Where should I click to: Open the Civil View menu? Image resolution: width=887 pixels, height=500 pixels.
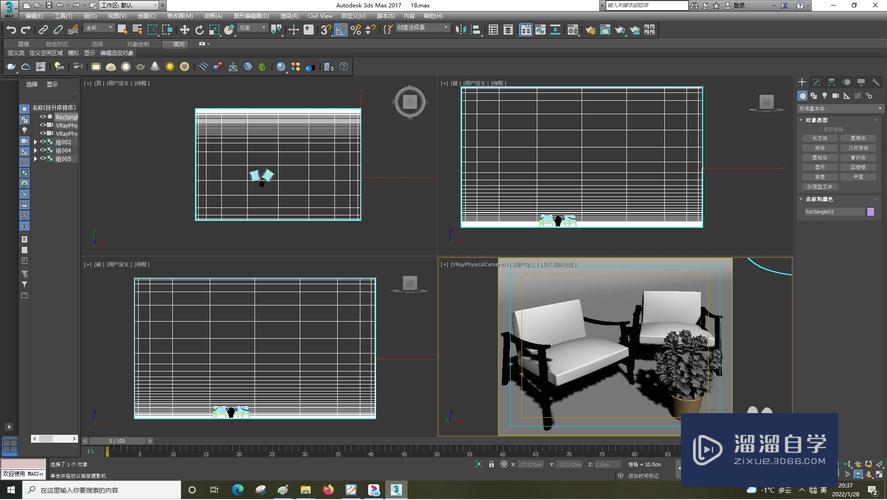320,17
